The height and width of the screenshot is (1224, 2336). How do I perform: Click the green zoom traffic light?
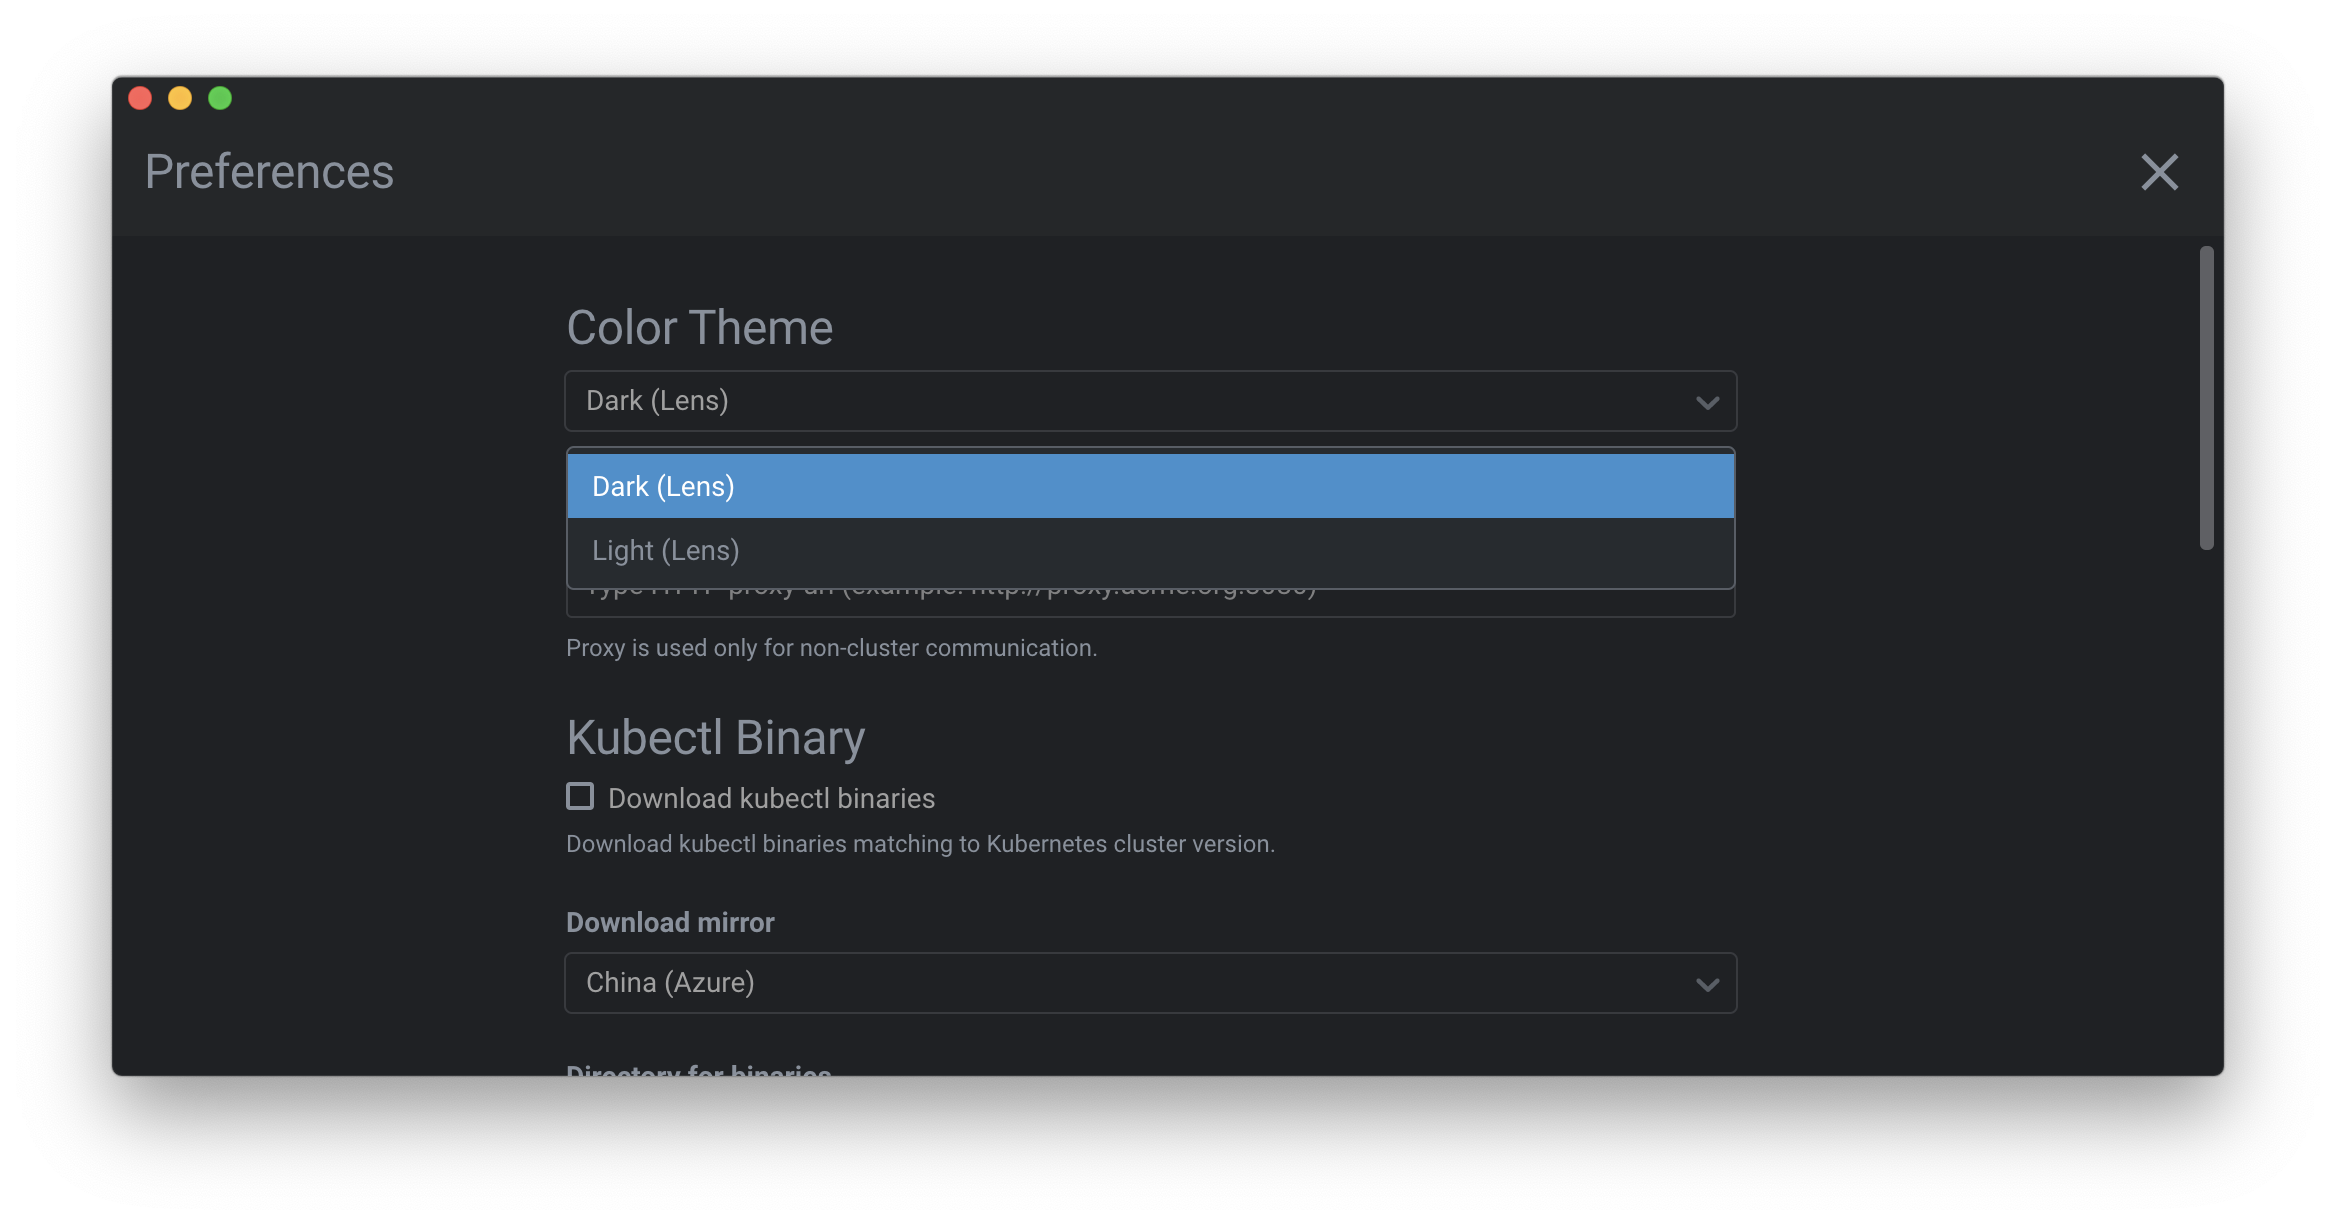coord(219,97)
